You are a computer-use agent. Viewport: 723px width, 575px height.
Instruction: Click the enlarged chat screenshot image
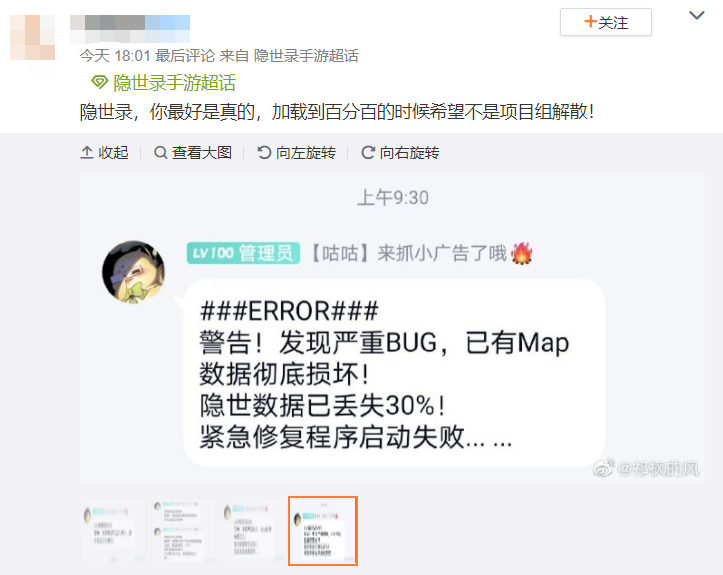click(392, 328)
